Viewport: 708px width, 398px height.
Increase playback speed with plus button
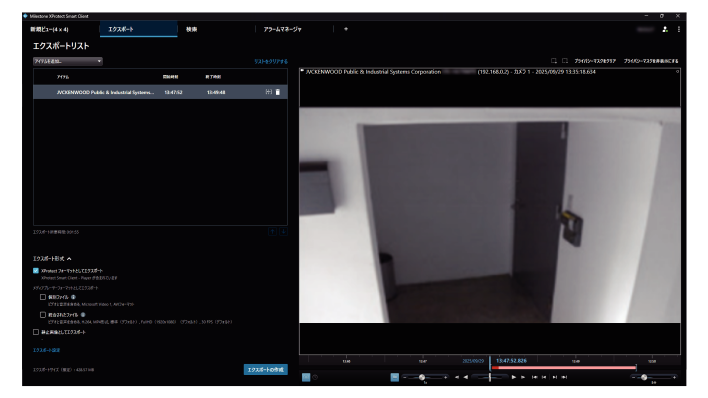[x=446, y=377]
